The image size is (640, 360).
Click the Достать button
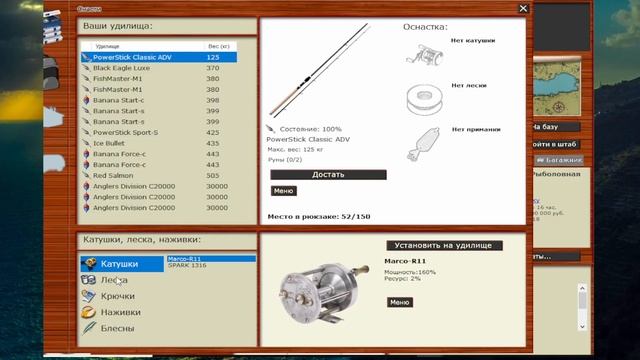pos(328,175)
